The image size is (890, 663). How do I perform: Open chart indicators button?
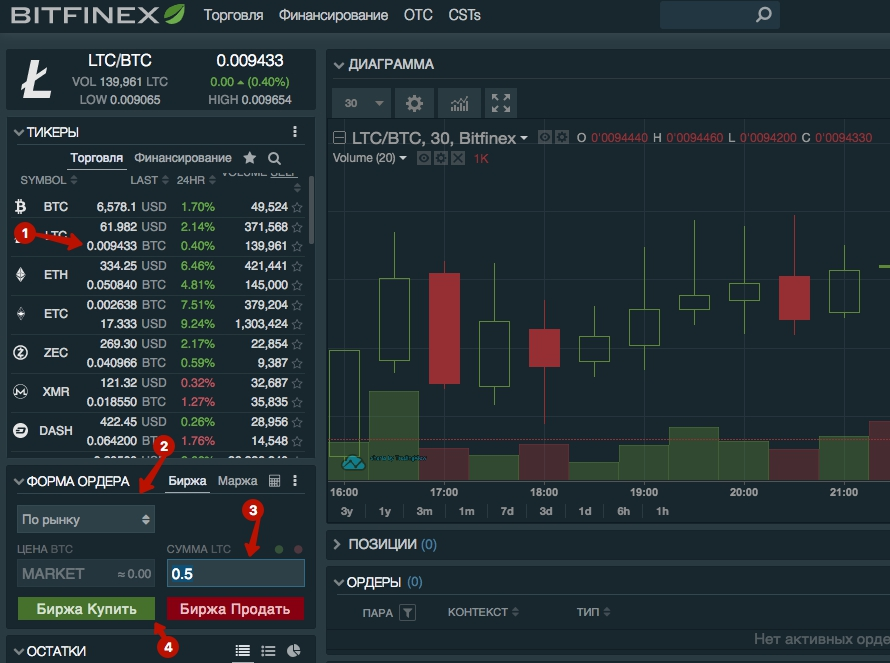coord(460,103)
